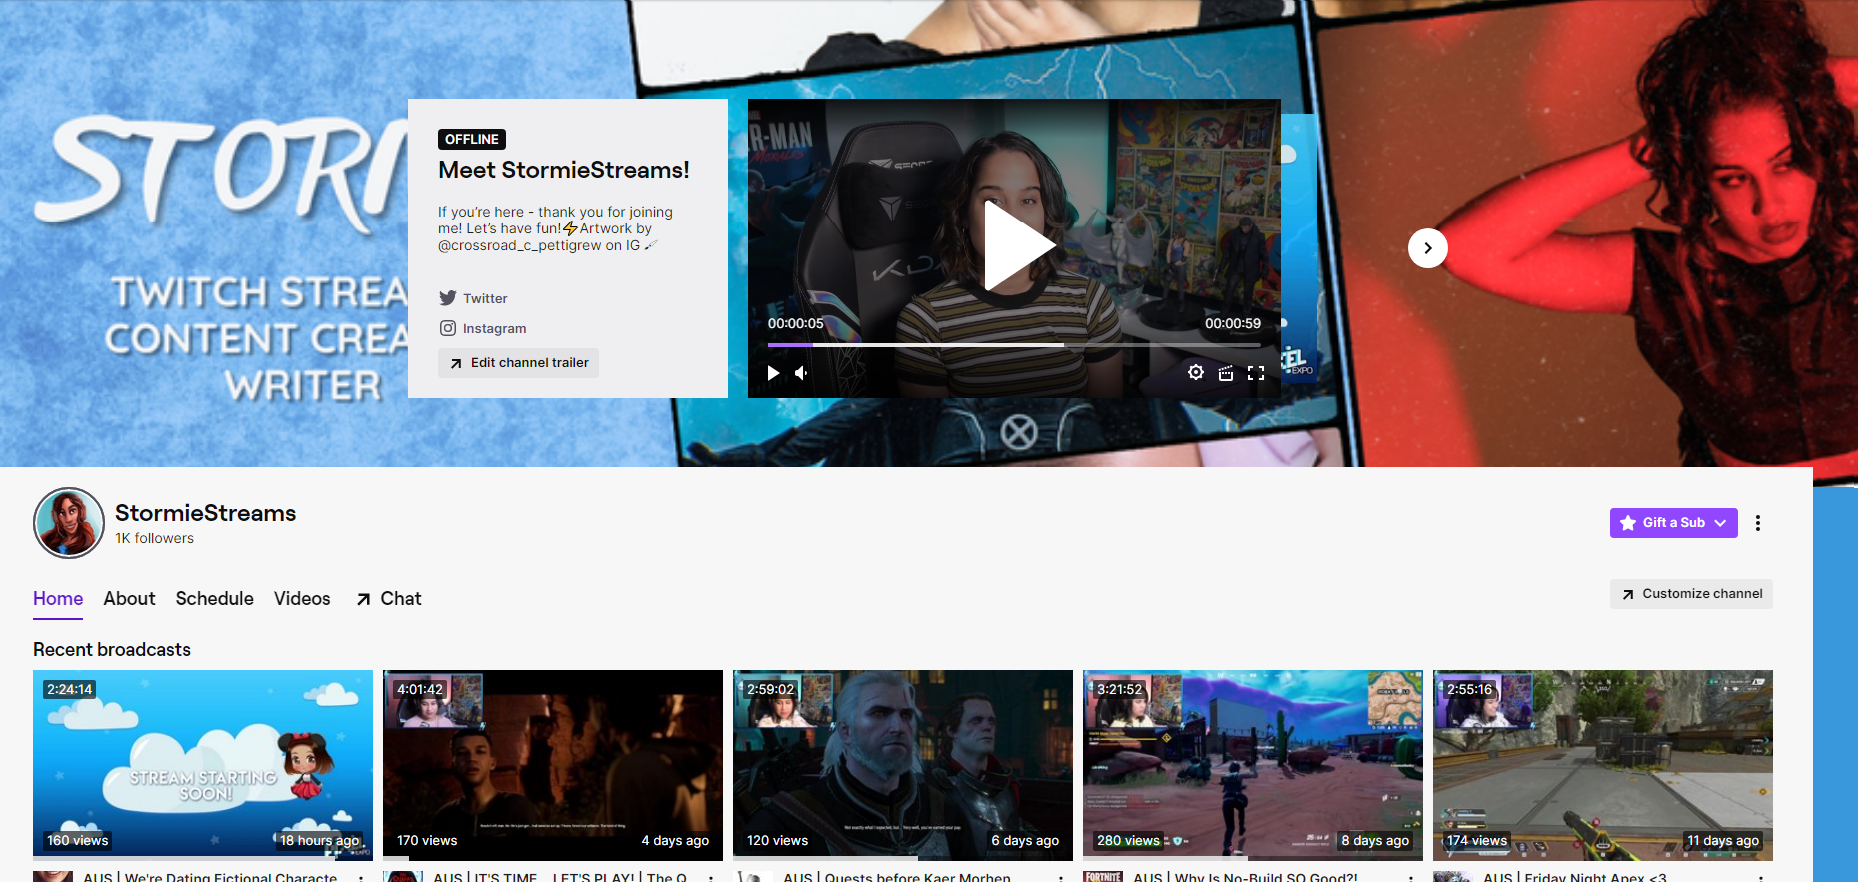Click the 1K followers text
Viewport: 1858px width, 882px height.
pyautogui.click(x=155, y=538)
